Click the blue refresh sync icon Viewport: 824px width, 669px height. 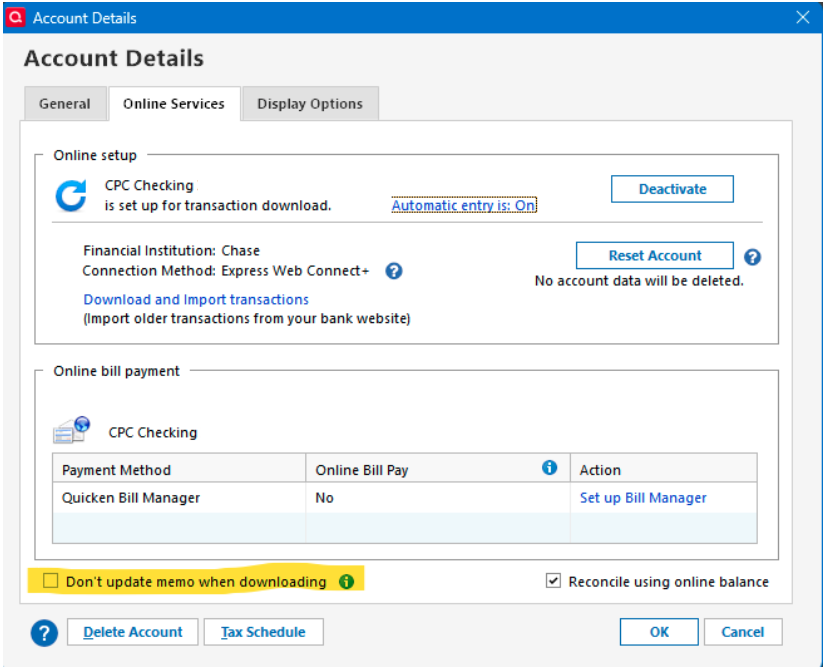(70, 195)
